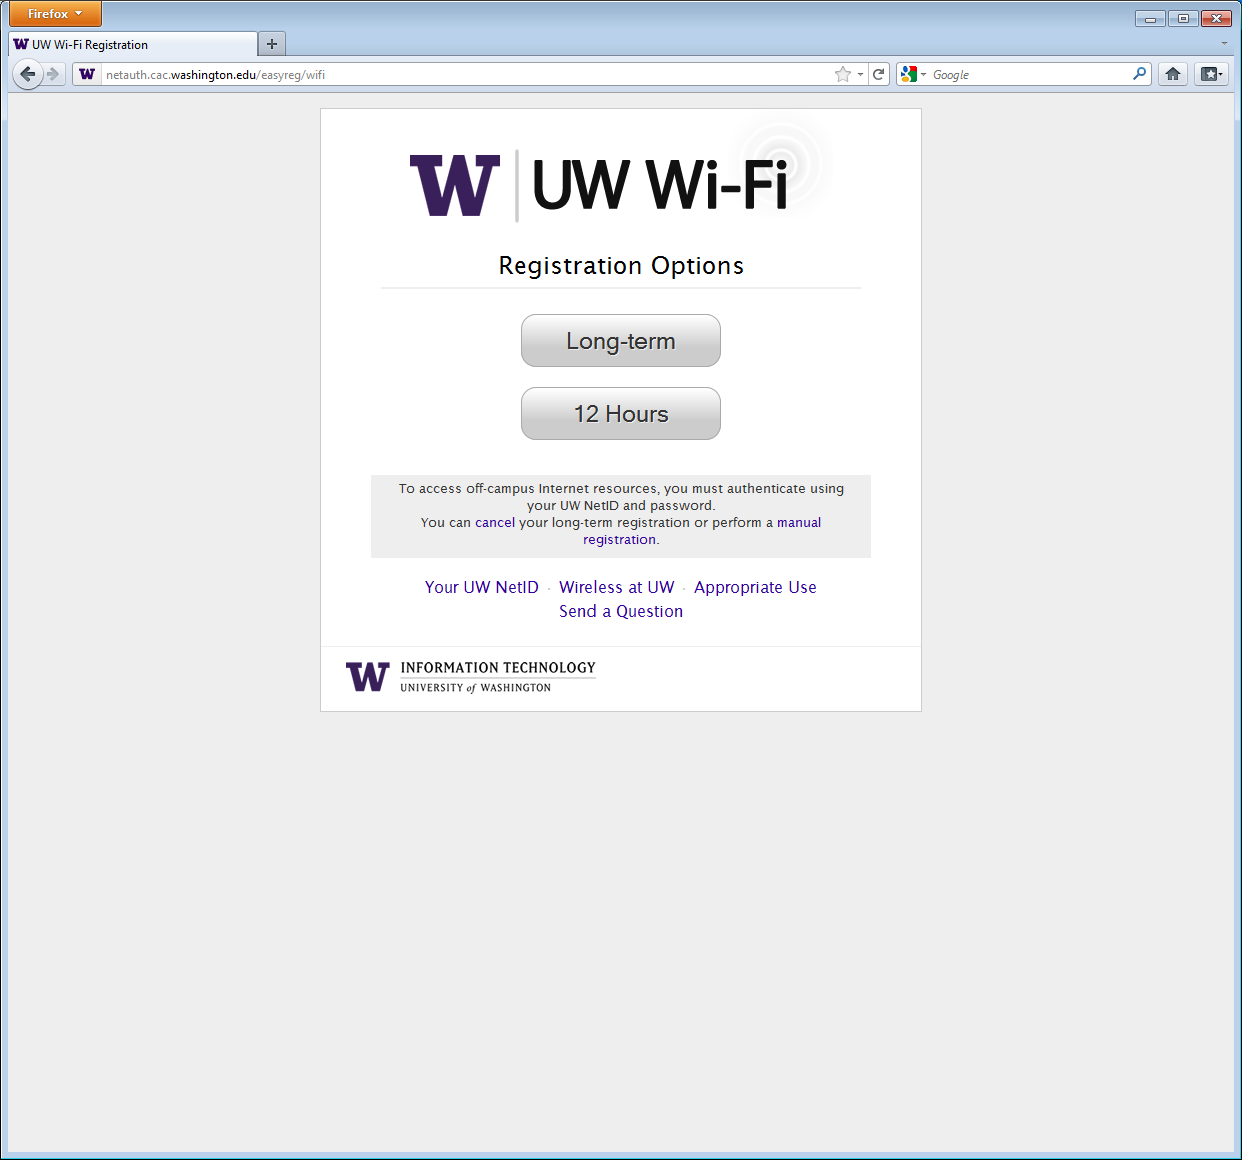The height and width of the screenshot is (1160, 1242).
Task: Choose the 12 Hours registration button
Action: click(620, 414)
